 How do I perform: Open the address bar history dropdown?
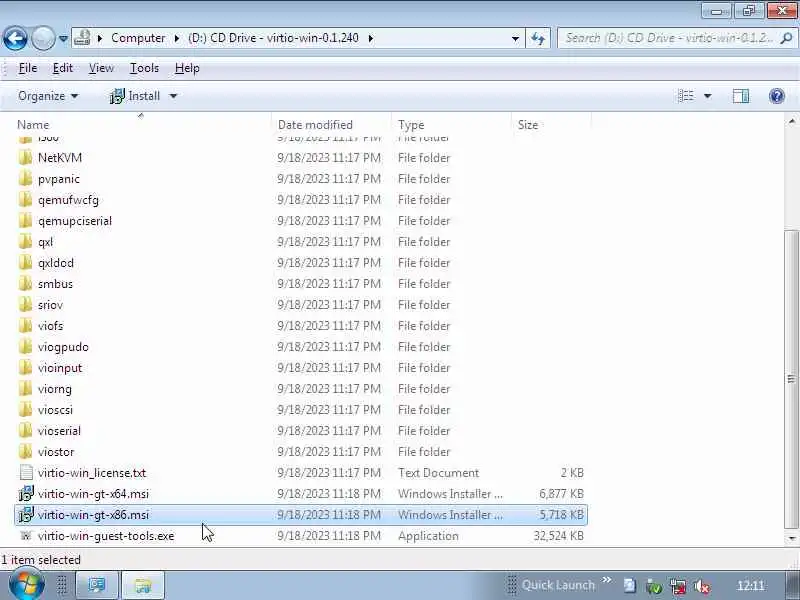click(x=515, y=38)
